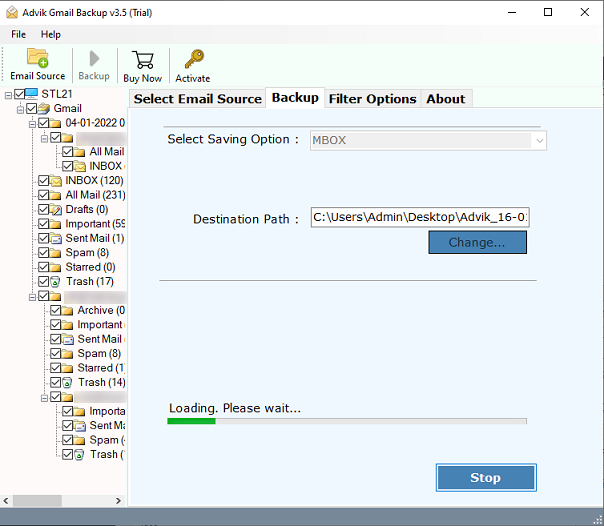Click the loading progress bar
The image size is (604, 526).
pos(347,421)
